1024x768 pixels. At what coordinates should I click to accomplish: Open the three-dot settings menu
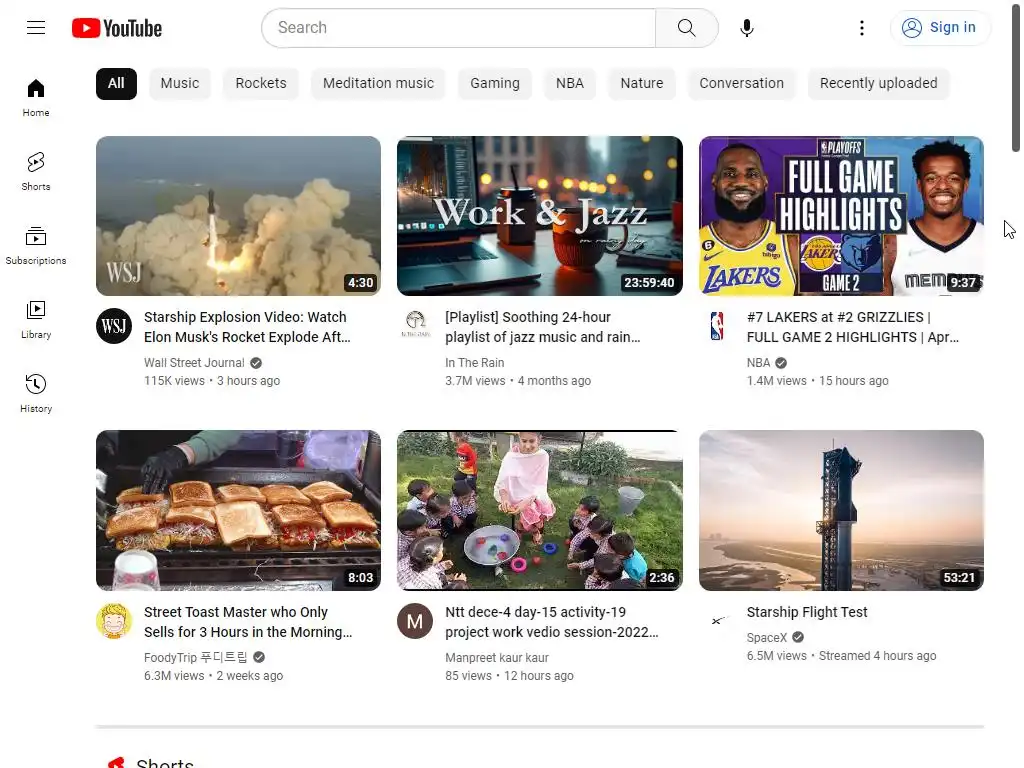pyautogui.click(x=862, y=28)
